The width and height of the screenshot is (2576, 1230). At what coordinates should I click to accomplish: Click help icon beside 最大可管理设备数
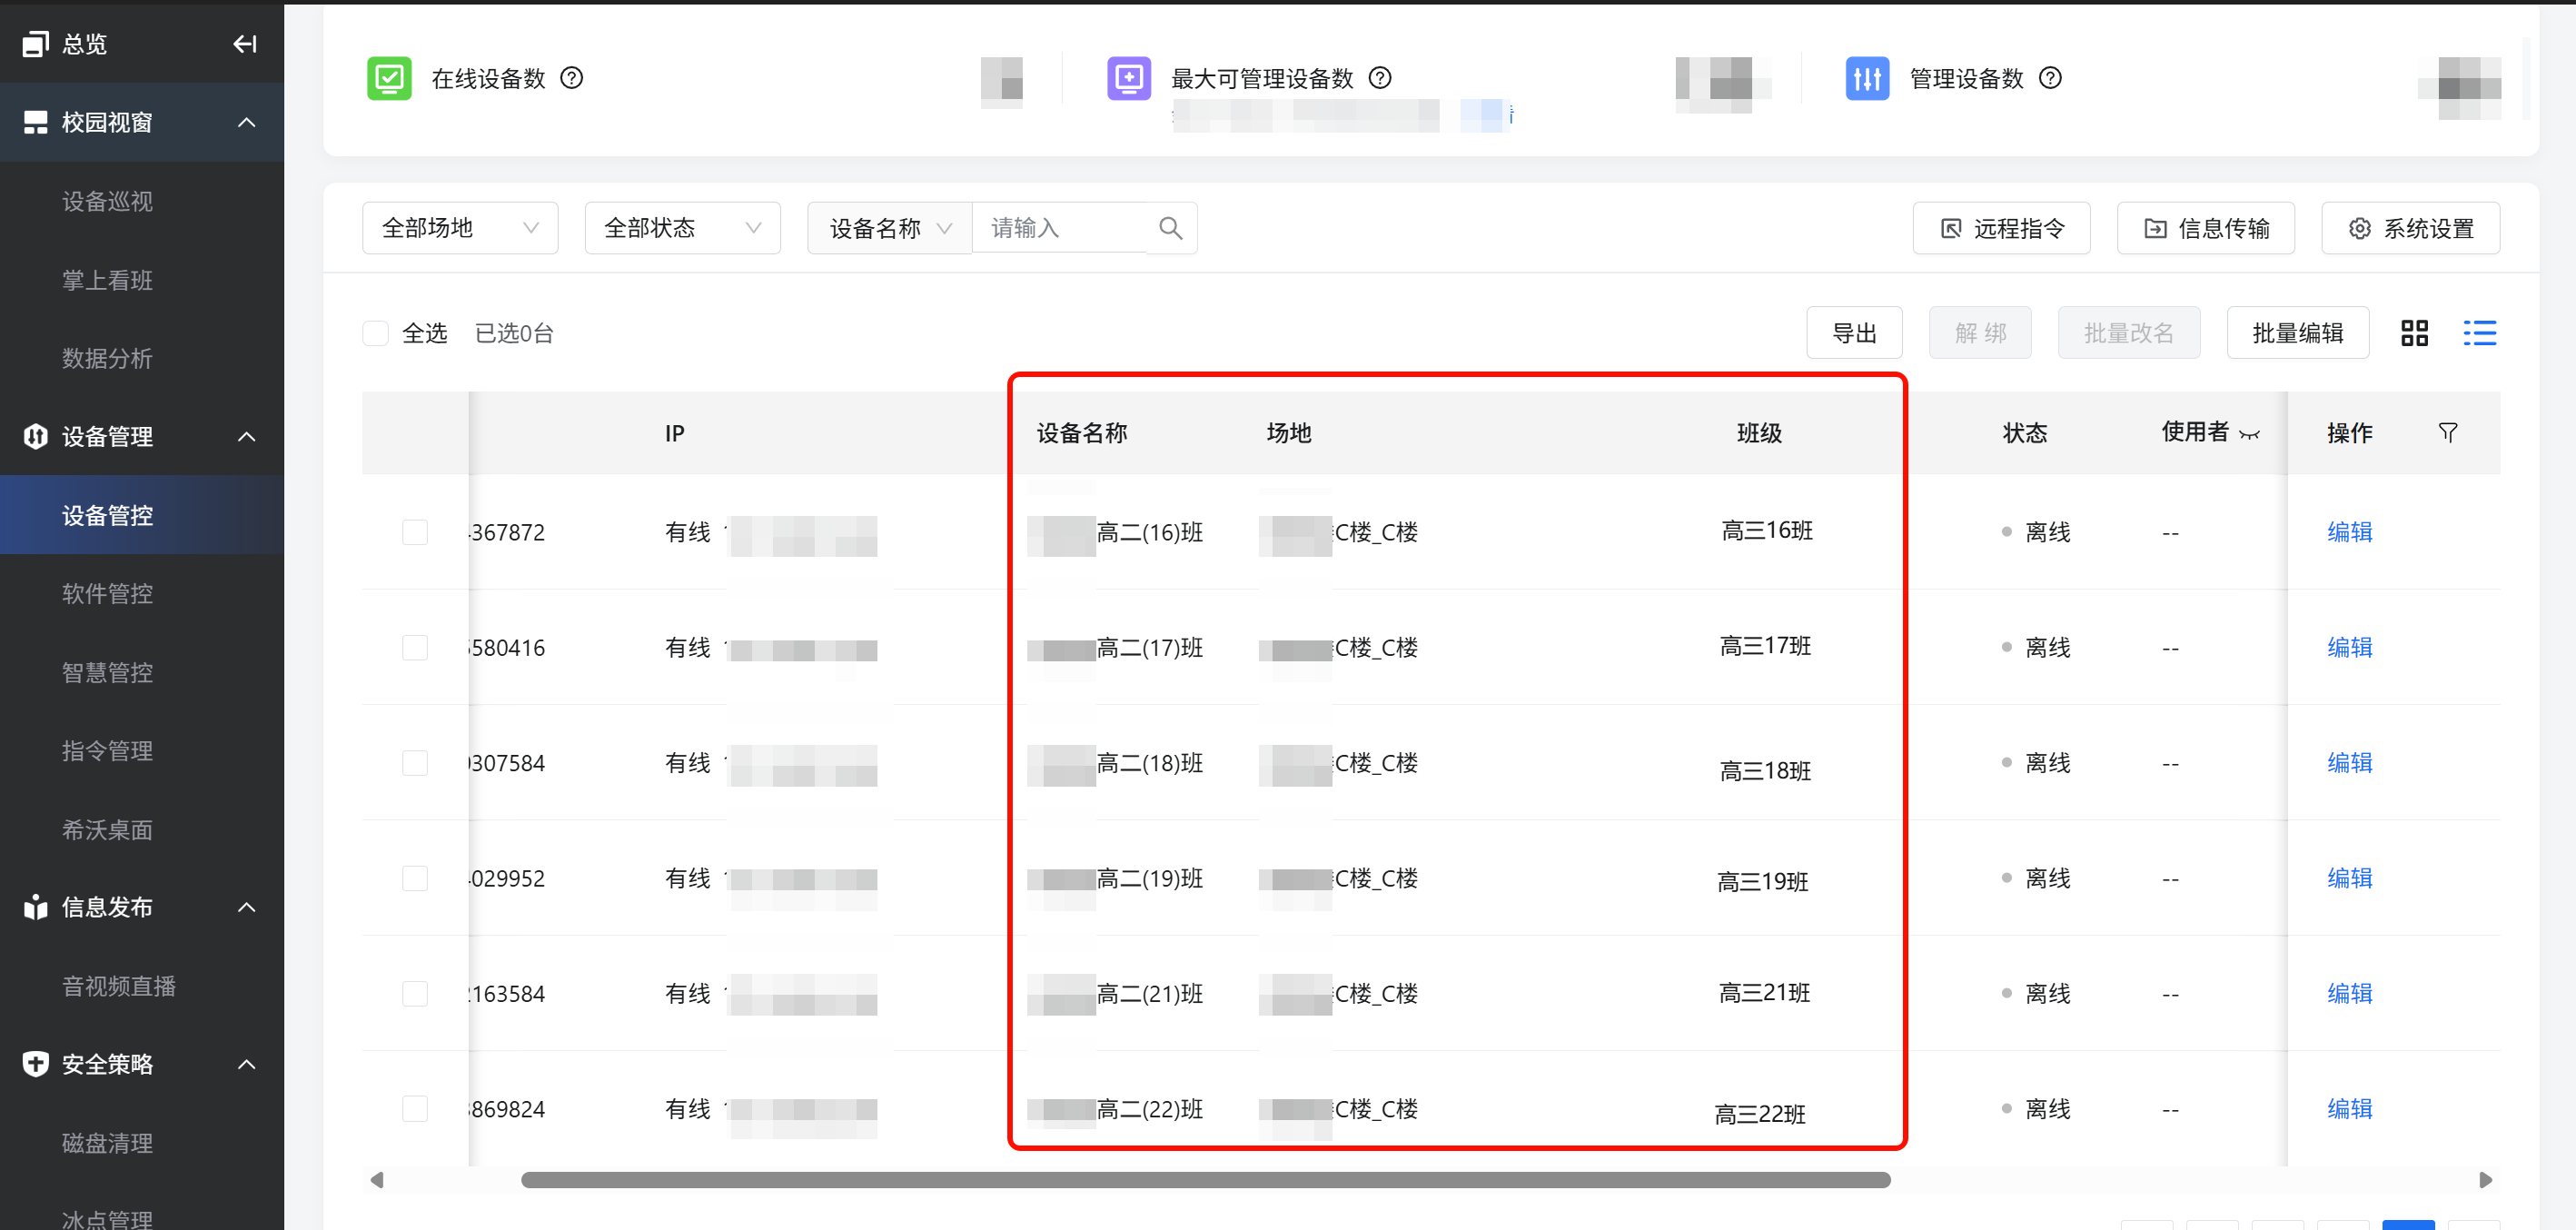point(1379,78)
